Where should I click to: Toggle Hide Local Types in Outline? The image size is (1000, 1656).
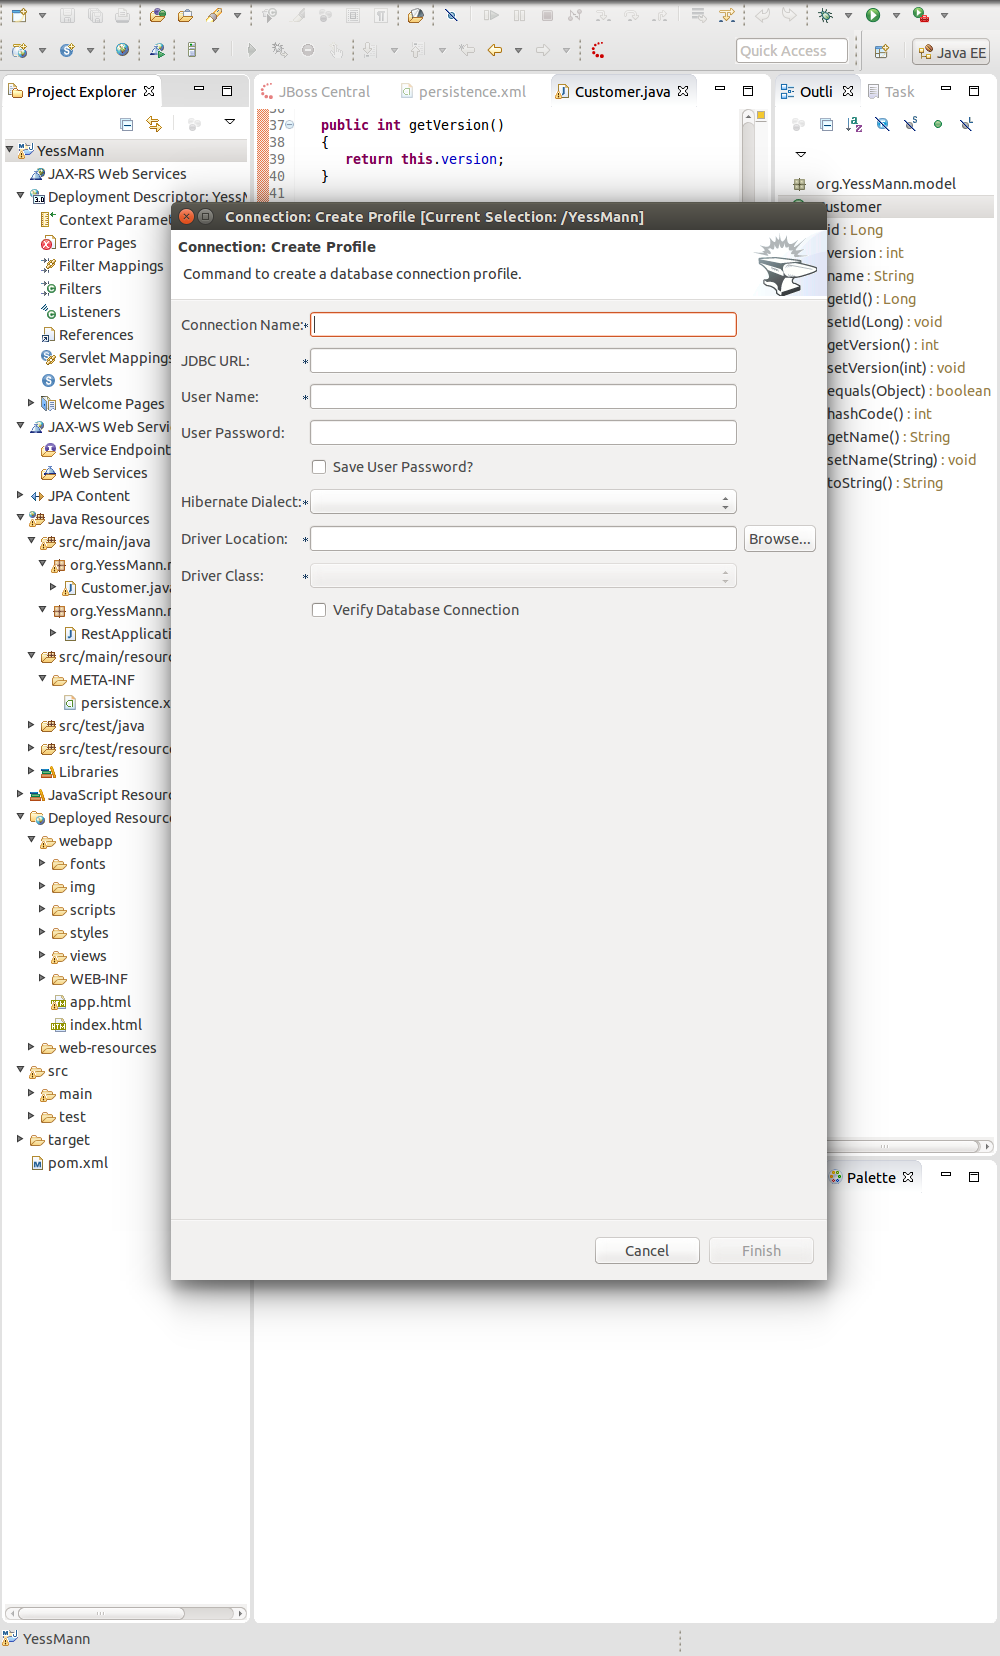[x=966, y=124]
